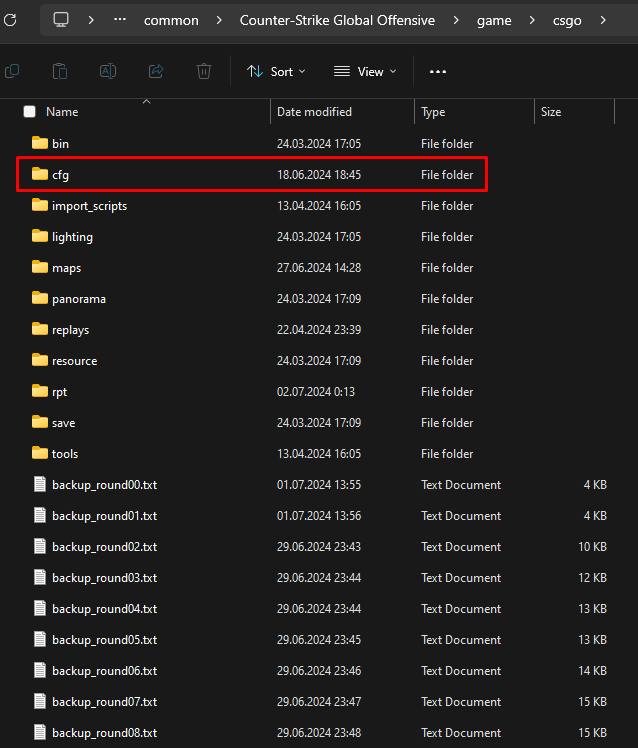The height and width of the screenshot is (748, 638).
Task: Click the Copy toolbar icon
Action: (x=12, y=72)
